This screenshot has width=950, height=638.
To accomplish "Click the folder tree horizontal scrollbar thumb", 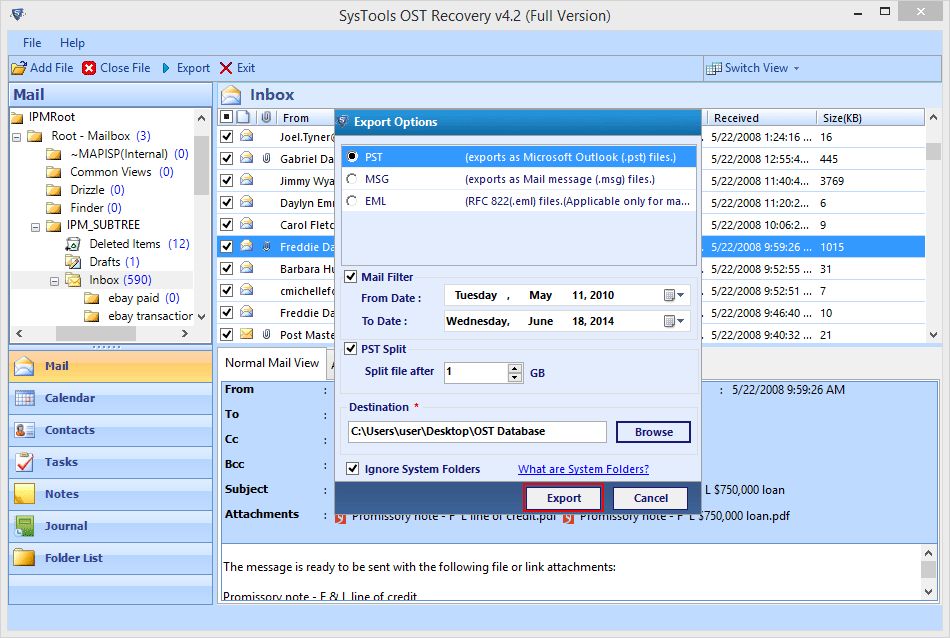I will coord(96,334).
